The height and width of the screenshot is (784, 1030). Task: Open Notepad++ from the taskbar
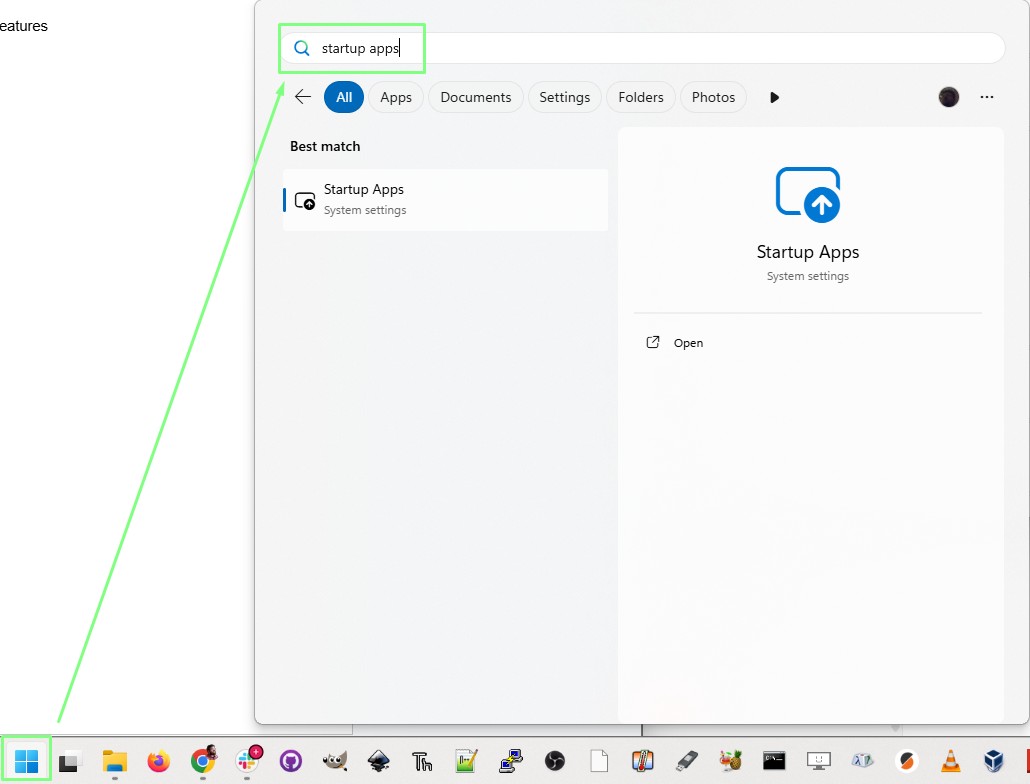466,761
